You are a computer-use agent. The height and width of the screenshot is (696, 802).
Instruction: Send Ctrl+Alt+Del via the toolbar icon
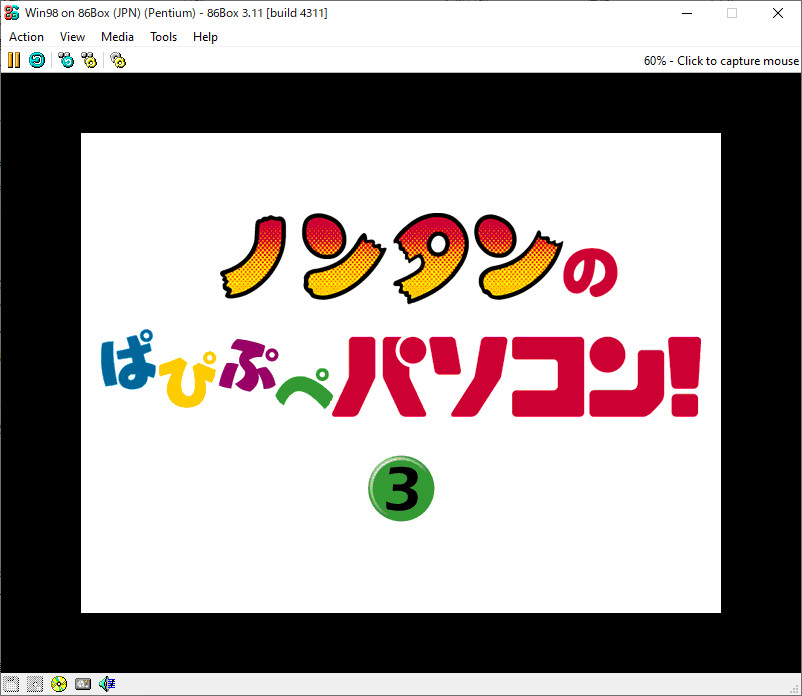point(66,60)
